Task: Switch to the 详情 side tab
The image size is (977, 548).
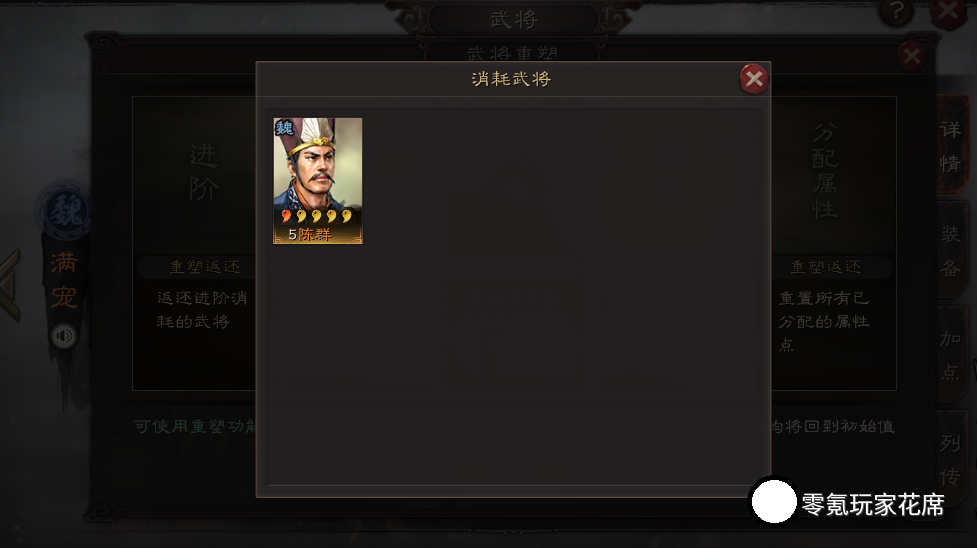Action: (x=951, y=147)
